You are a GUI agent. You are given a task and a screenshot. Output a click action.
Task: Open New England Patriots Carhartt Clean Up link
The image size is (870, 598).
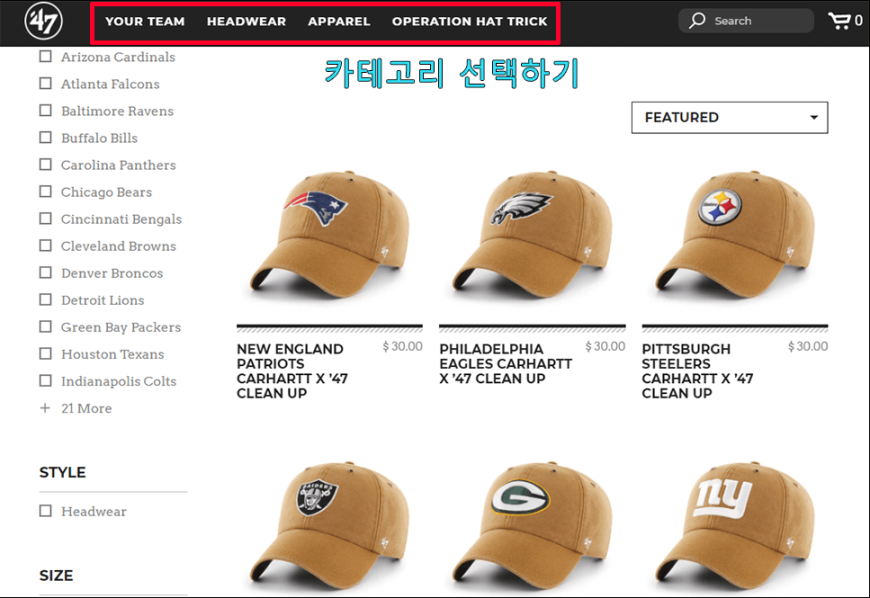(x=292, y=371)
